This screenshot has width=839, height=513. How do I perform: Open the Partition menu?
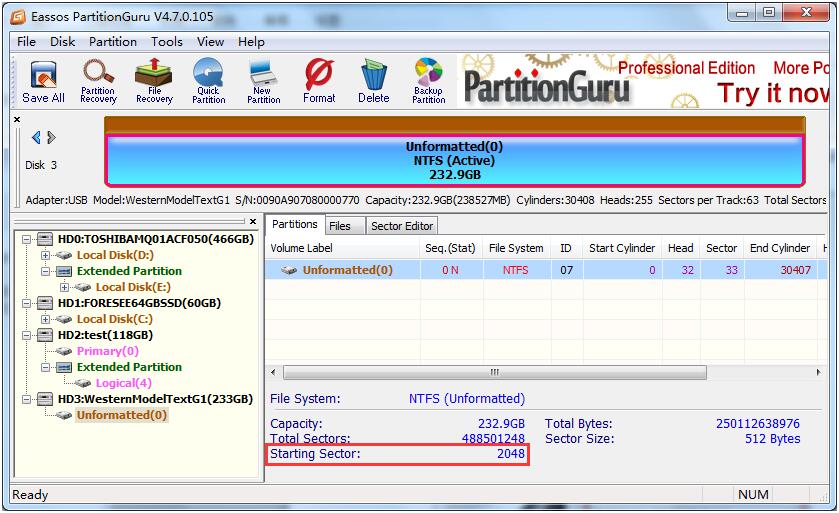click(x=113, y=42)
